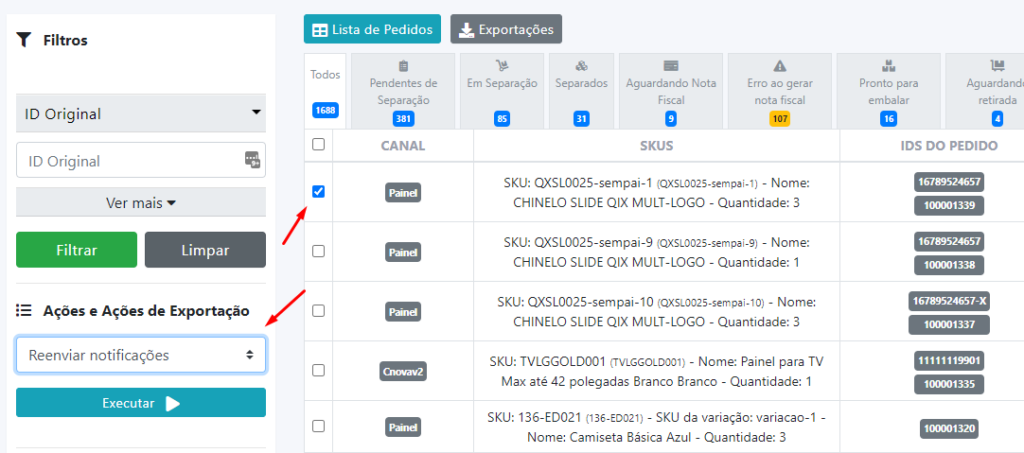Screen dimensions: 1024x453
Task: Click order ID badge 100001320
Action: click(949, 429)
